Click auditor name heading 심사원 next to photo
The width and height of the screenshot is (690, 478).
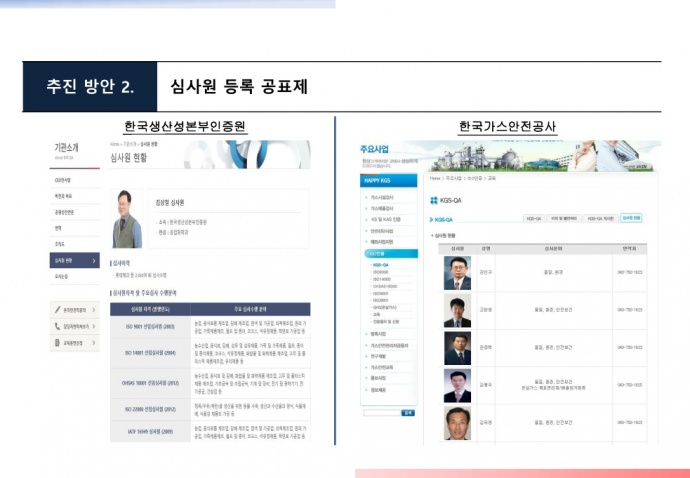[170, 203]
